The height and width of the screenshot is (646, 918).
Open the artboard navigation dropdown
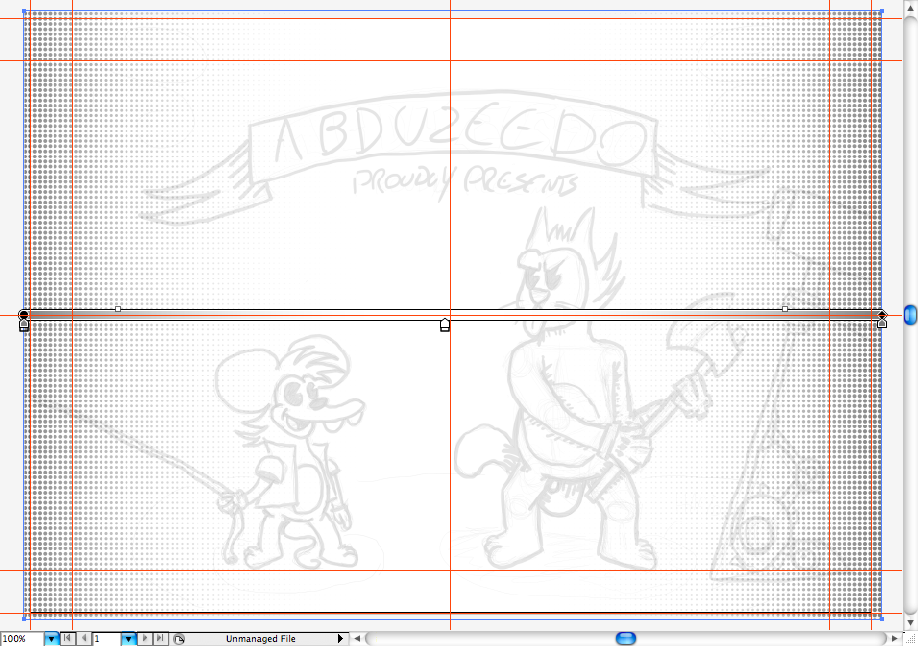pyautogui.click(x=128, y=639)
